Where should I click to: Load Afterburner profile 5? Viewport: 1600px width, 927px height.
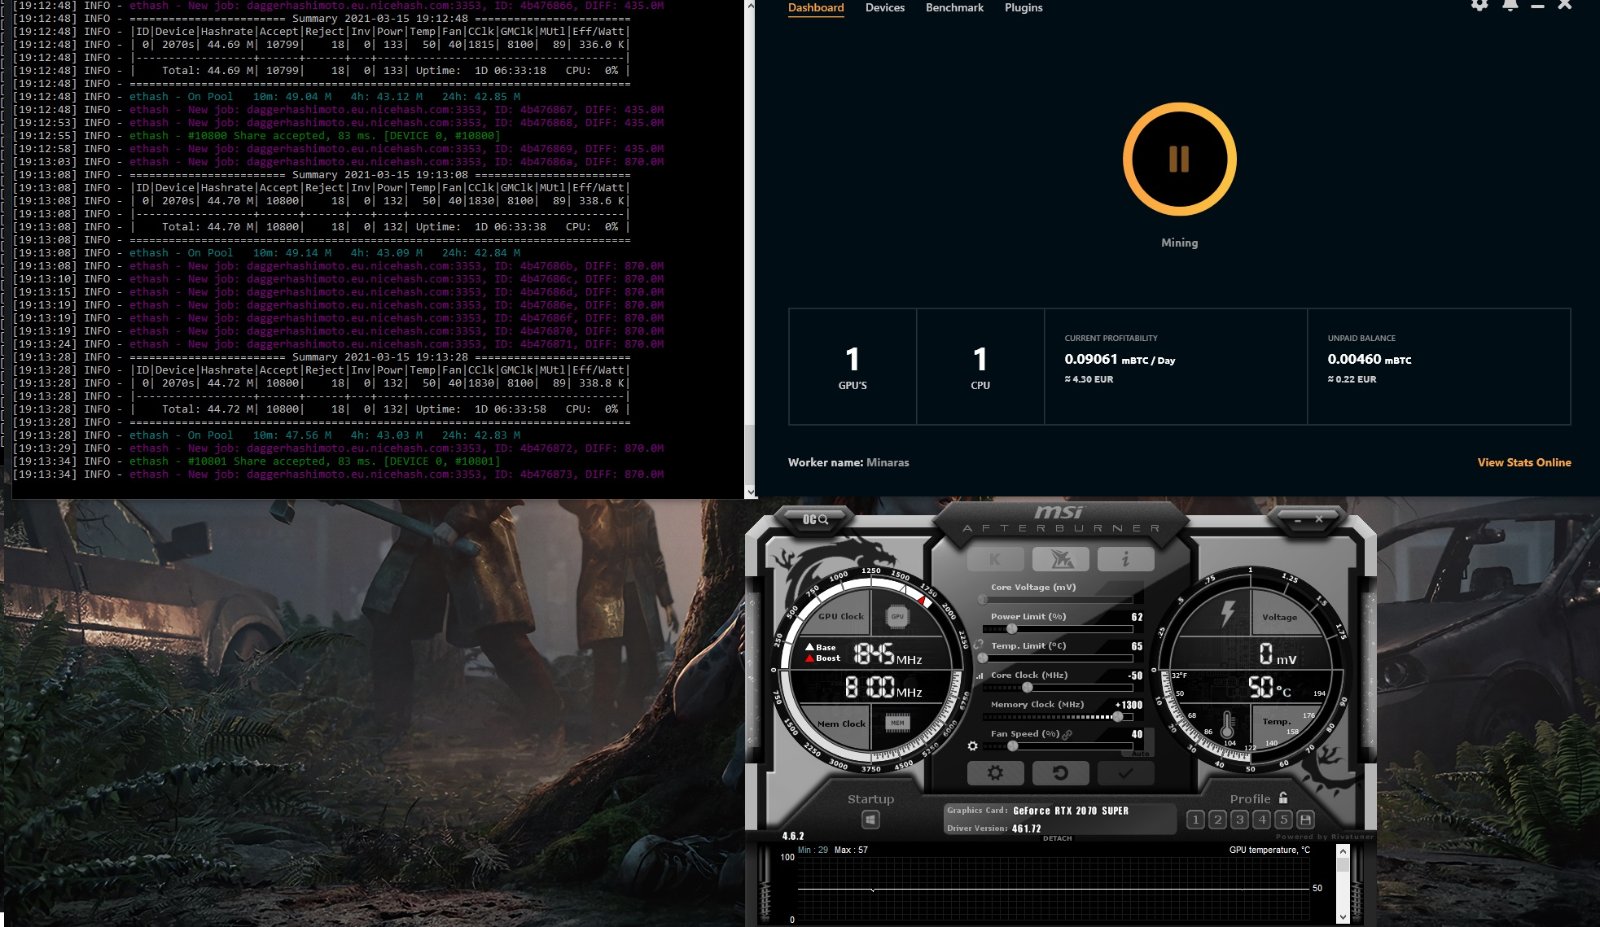click(x=1283, y=820)
